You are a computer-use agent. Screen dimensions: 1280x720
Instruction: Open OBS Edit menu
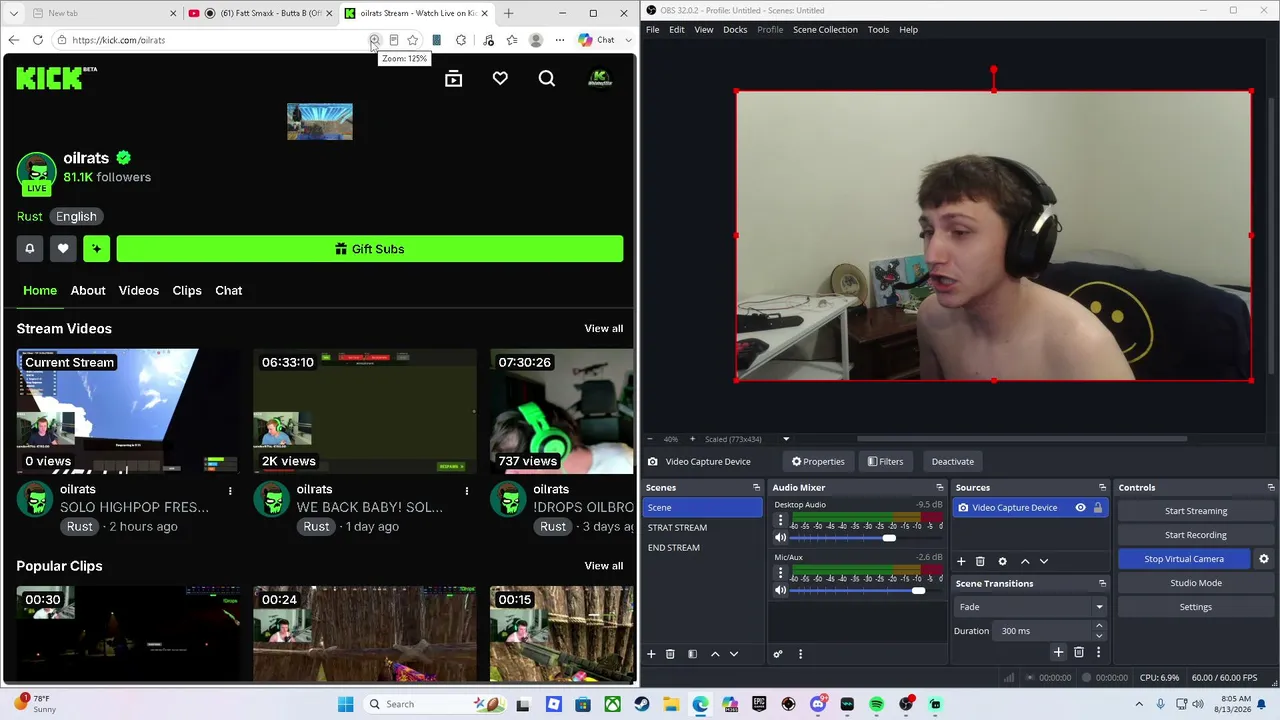coord(677,30)
